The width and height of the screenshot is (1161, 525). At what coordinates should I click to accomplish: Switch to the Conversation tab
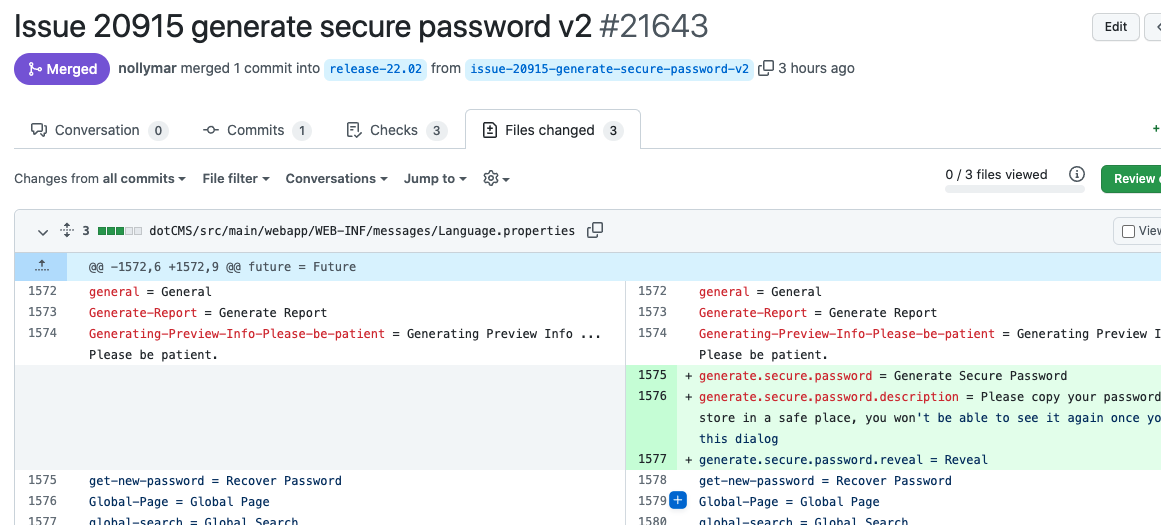tap(99, 130)
